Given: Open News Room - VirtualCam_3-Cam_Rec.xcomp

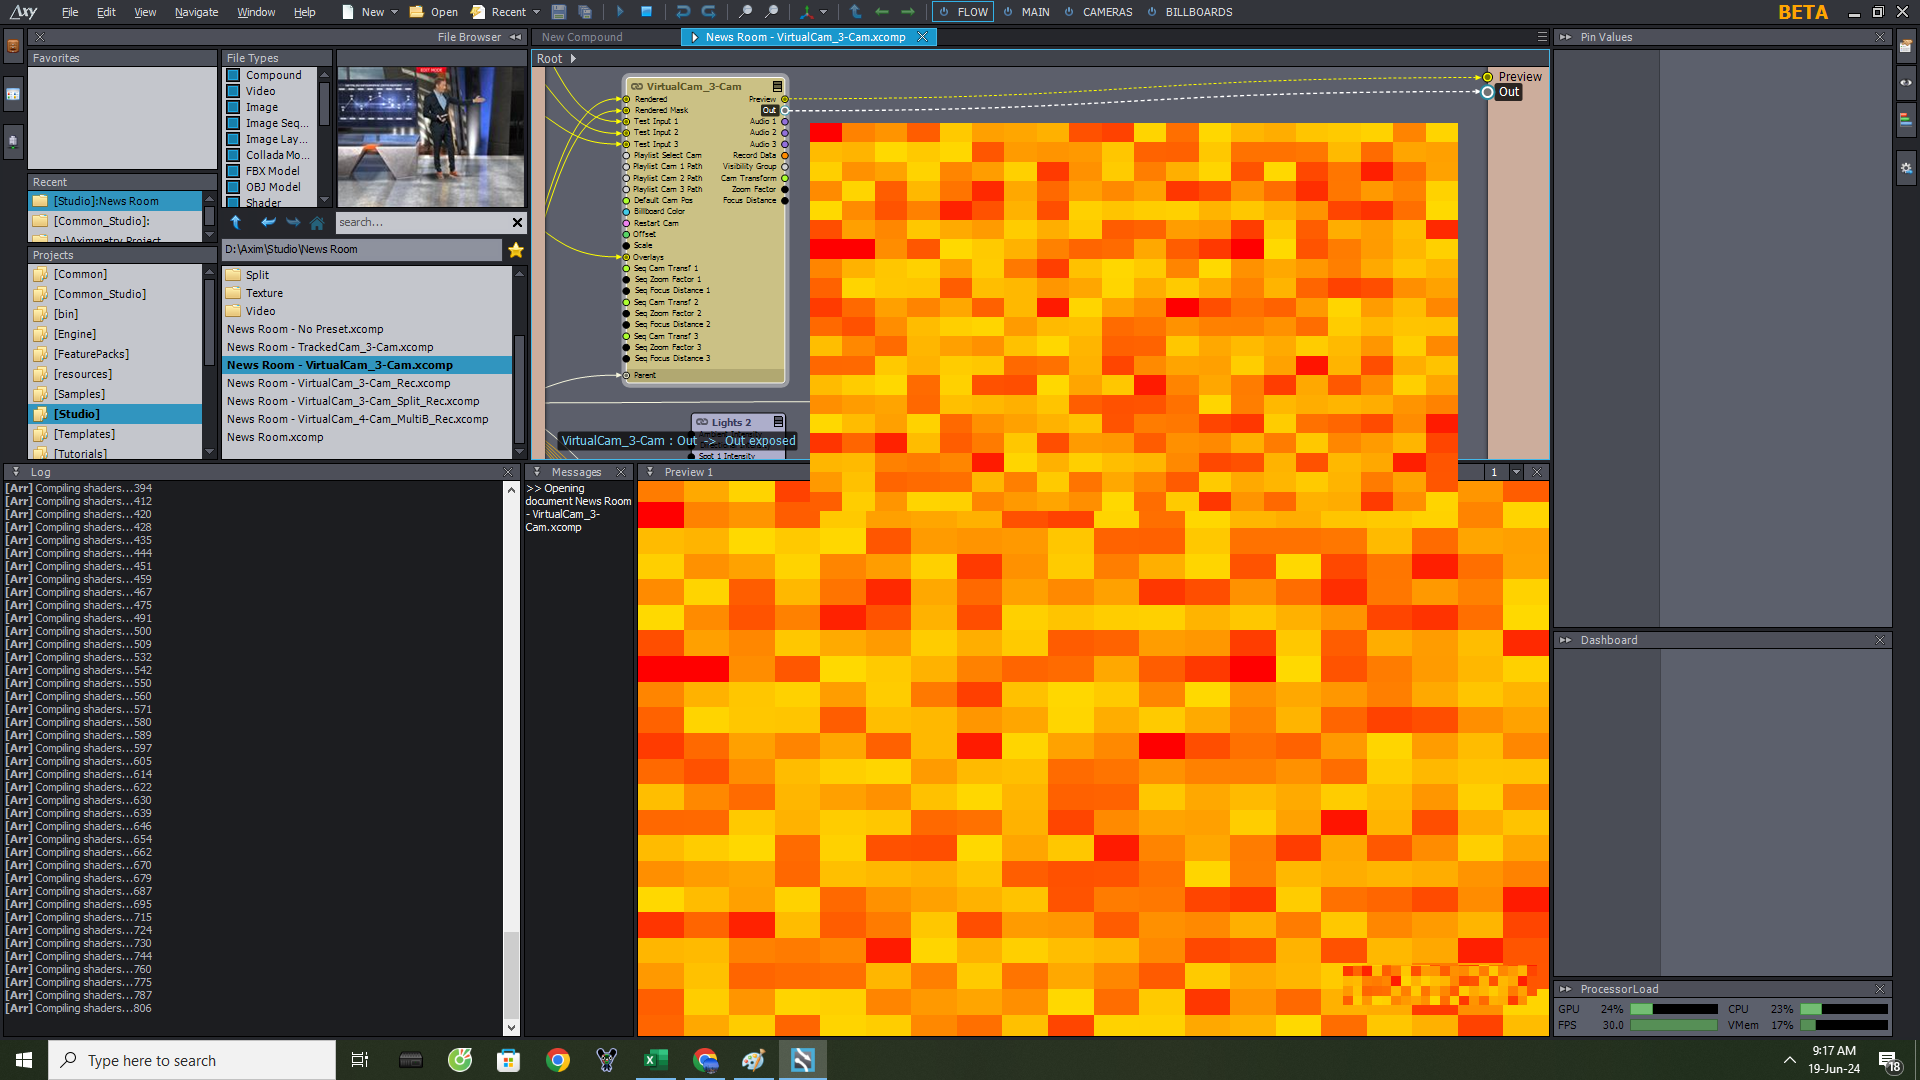Looking at the screenshot, I should (x=336, y=382).
